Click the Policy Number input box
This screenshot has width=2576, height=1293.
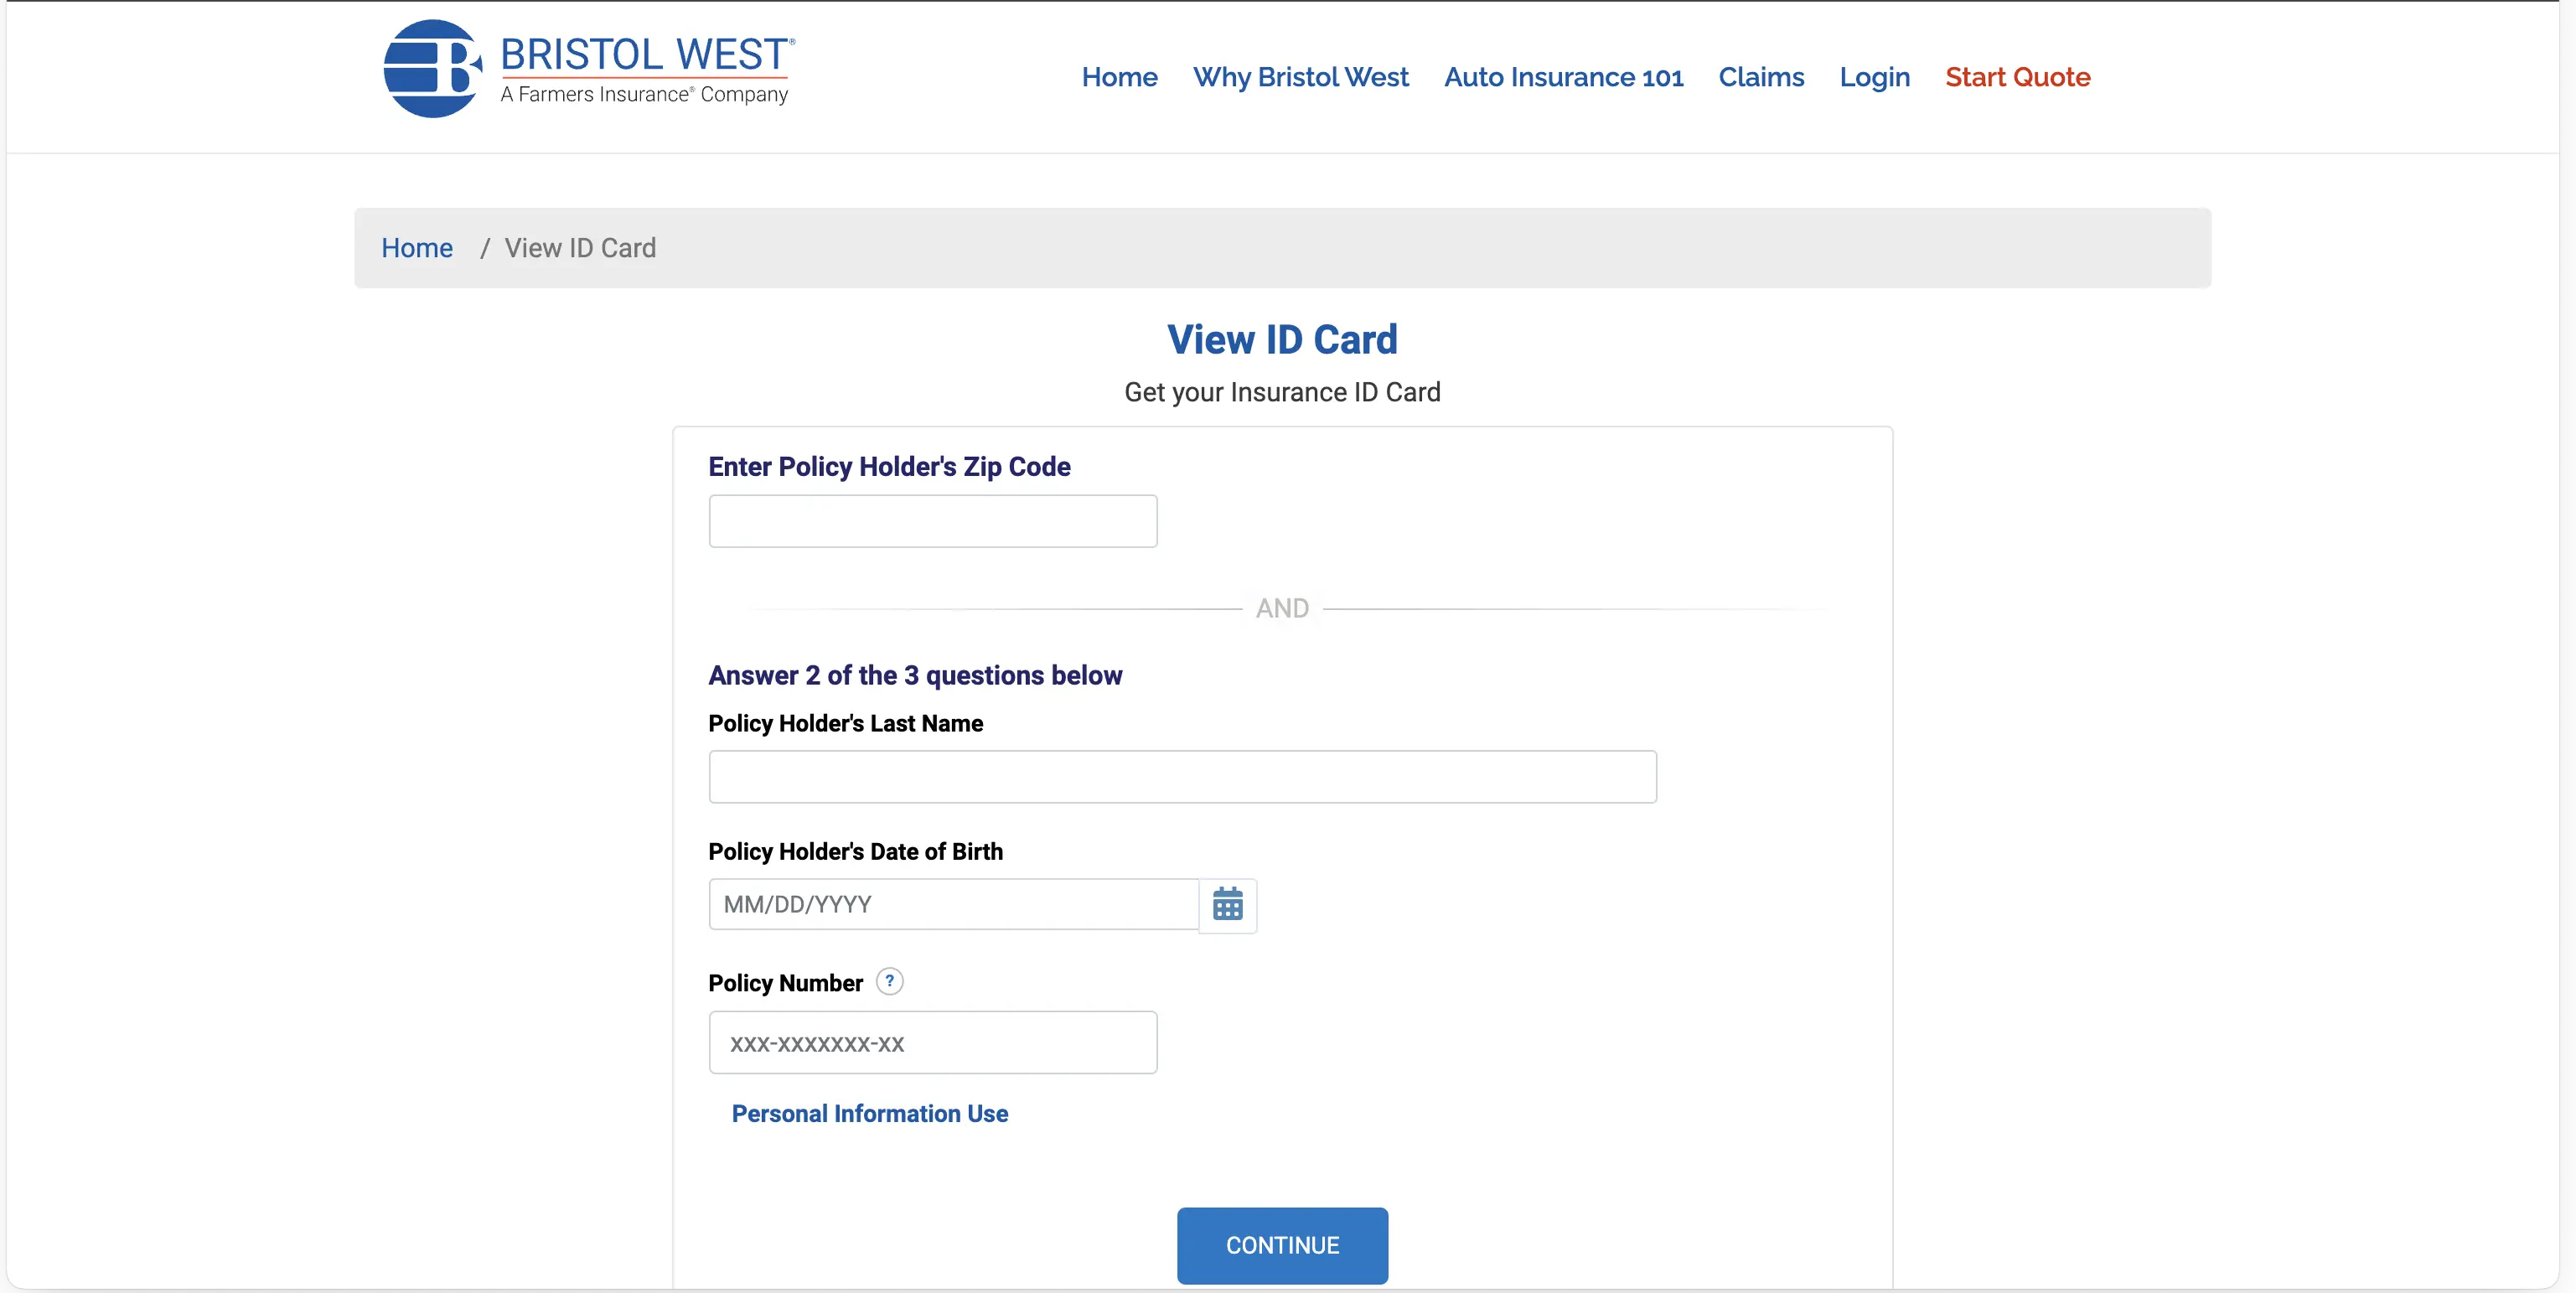click(932, 1043)
